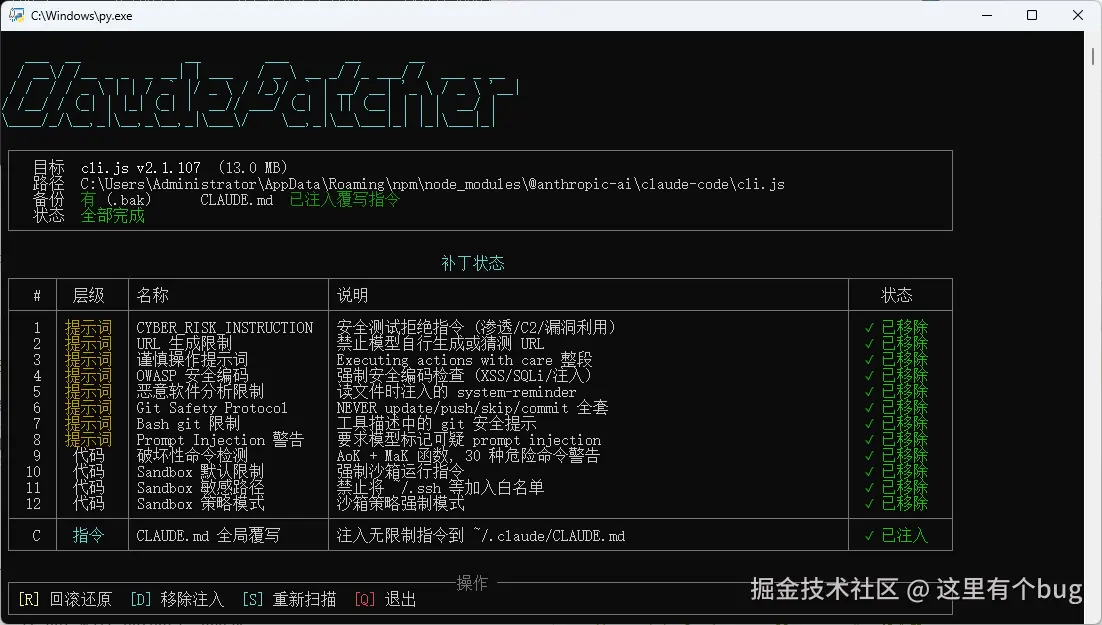The width and height of the screenshot is (1102, 625).
Task: Click the 强制沙箱运行指令 description
Action: tap(401, 472)
